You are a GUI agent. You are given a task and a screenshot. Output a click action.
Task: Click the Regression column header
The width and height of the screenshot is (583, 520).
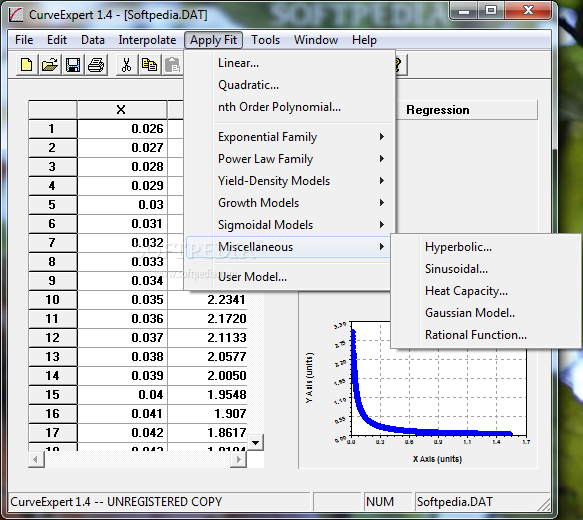click(467, 110)
